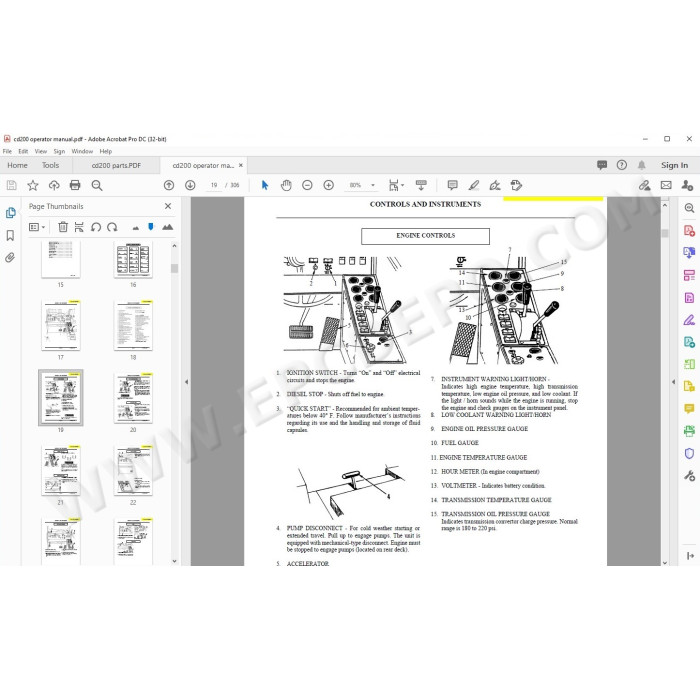
Task: Click the stamp tool icon
Action: point(517,185)
